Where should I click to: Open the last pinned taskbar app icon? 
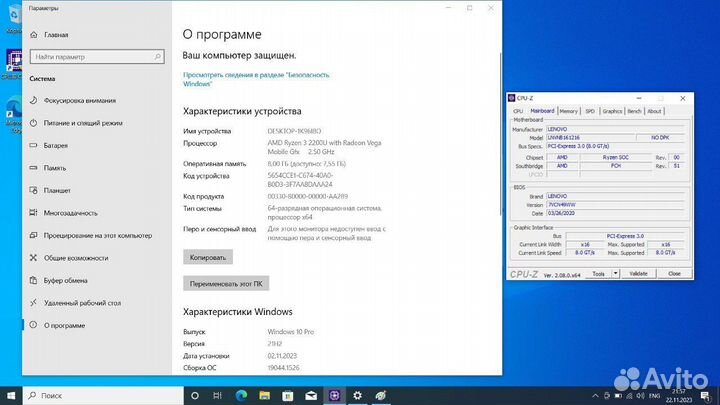pyautogui.click(x=381, y=395)
